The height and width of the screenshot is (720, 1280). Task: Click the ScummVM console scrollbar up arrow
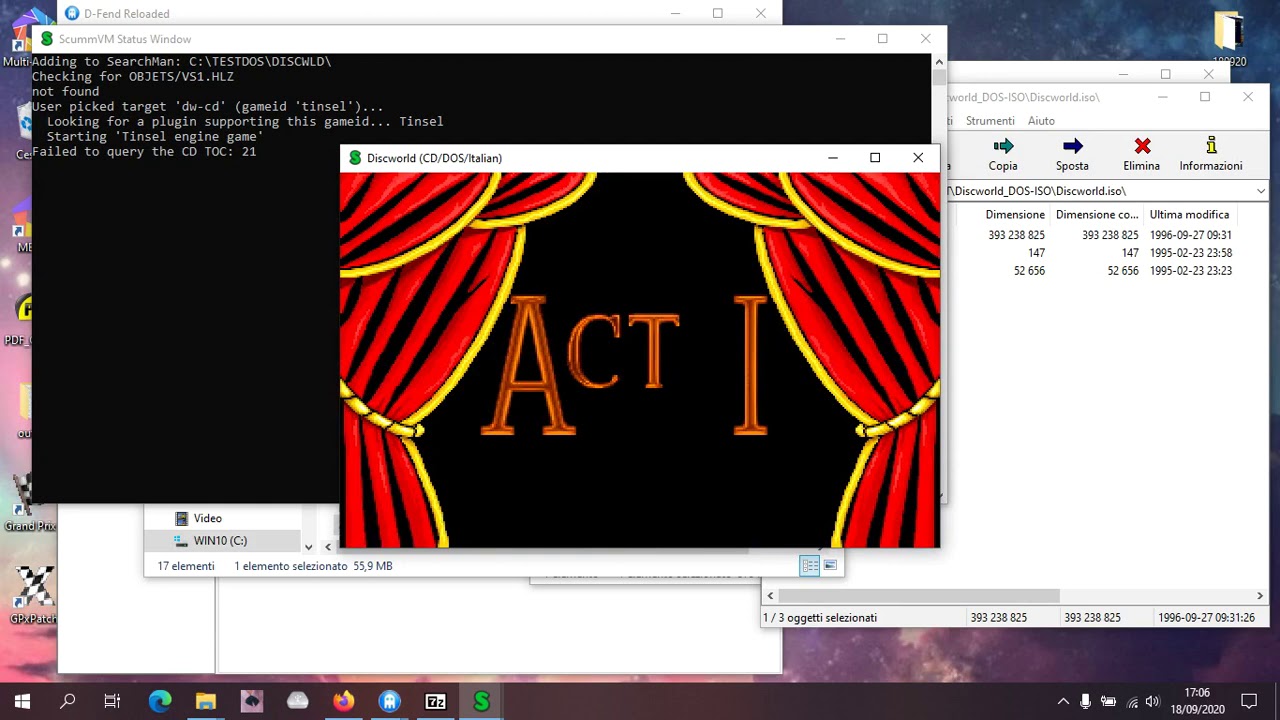[x=938, y=61]
